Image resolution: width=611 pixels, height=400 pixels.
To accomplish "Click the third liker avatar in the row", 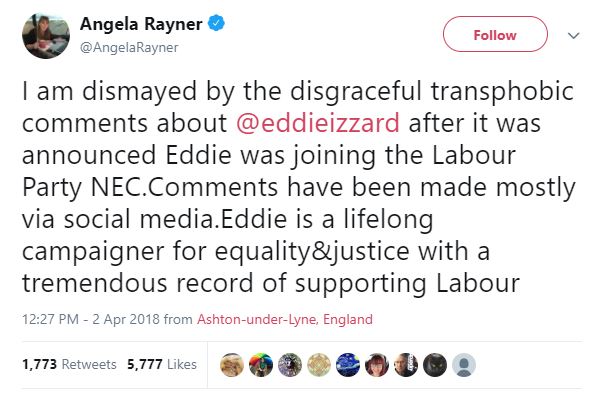I will tap(290, 365).
